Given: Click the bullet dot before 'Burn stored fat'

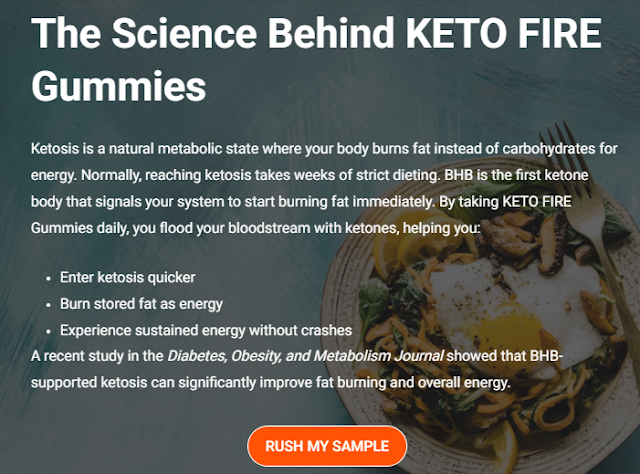Looking at the screenshot, I should click(x=49, y=305).
